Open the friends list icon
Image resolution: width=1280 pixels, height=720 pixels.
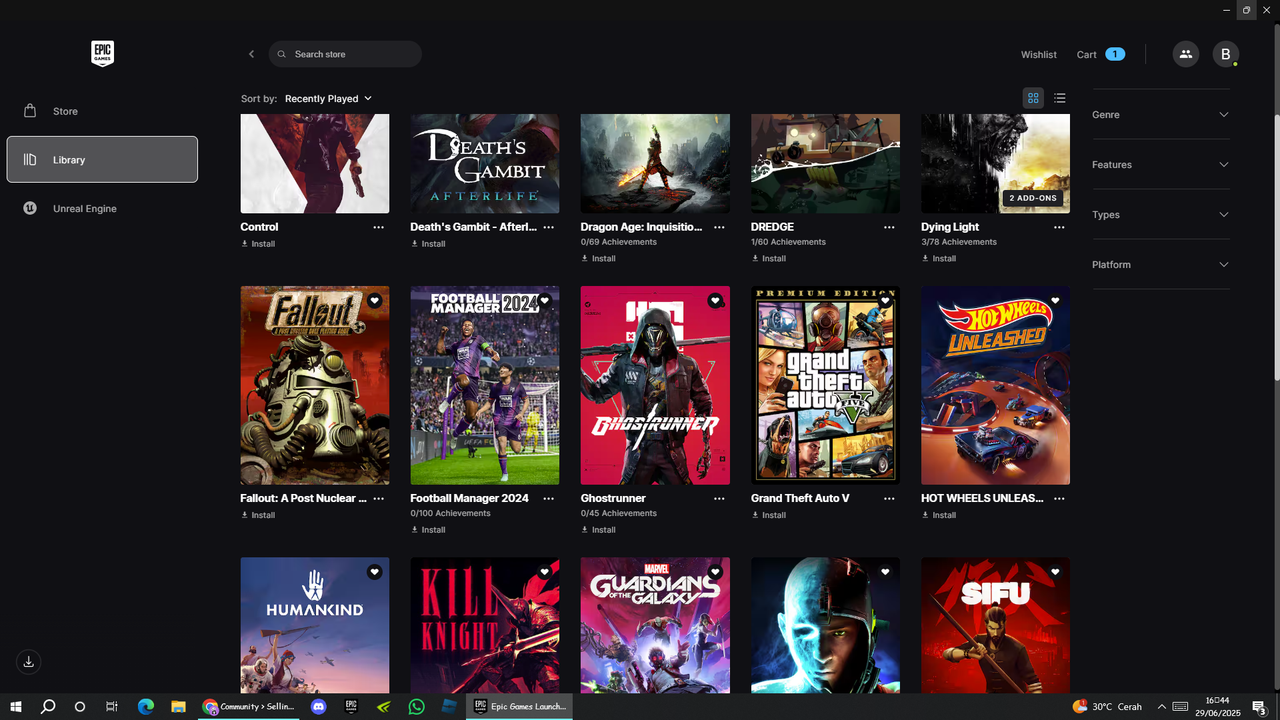[1185, 54]
